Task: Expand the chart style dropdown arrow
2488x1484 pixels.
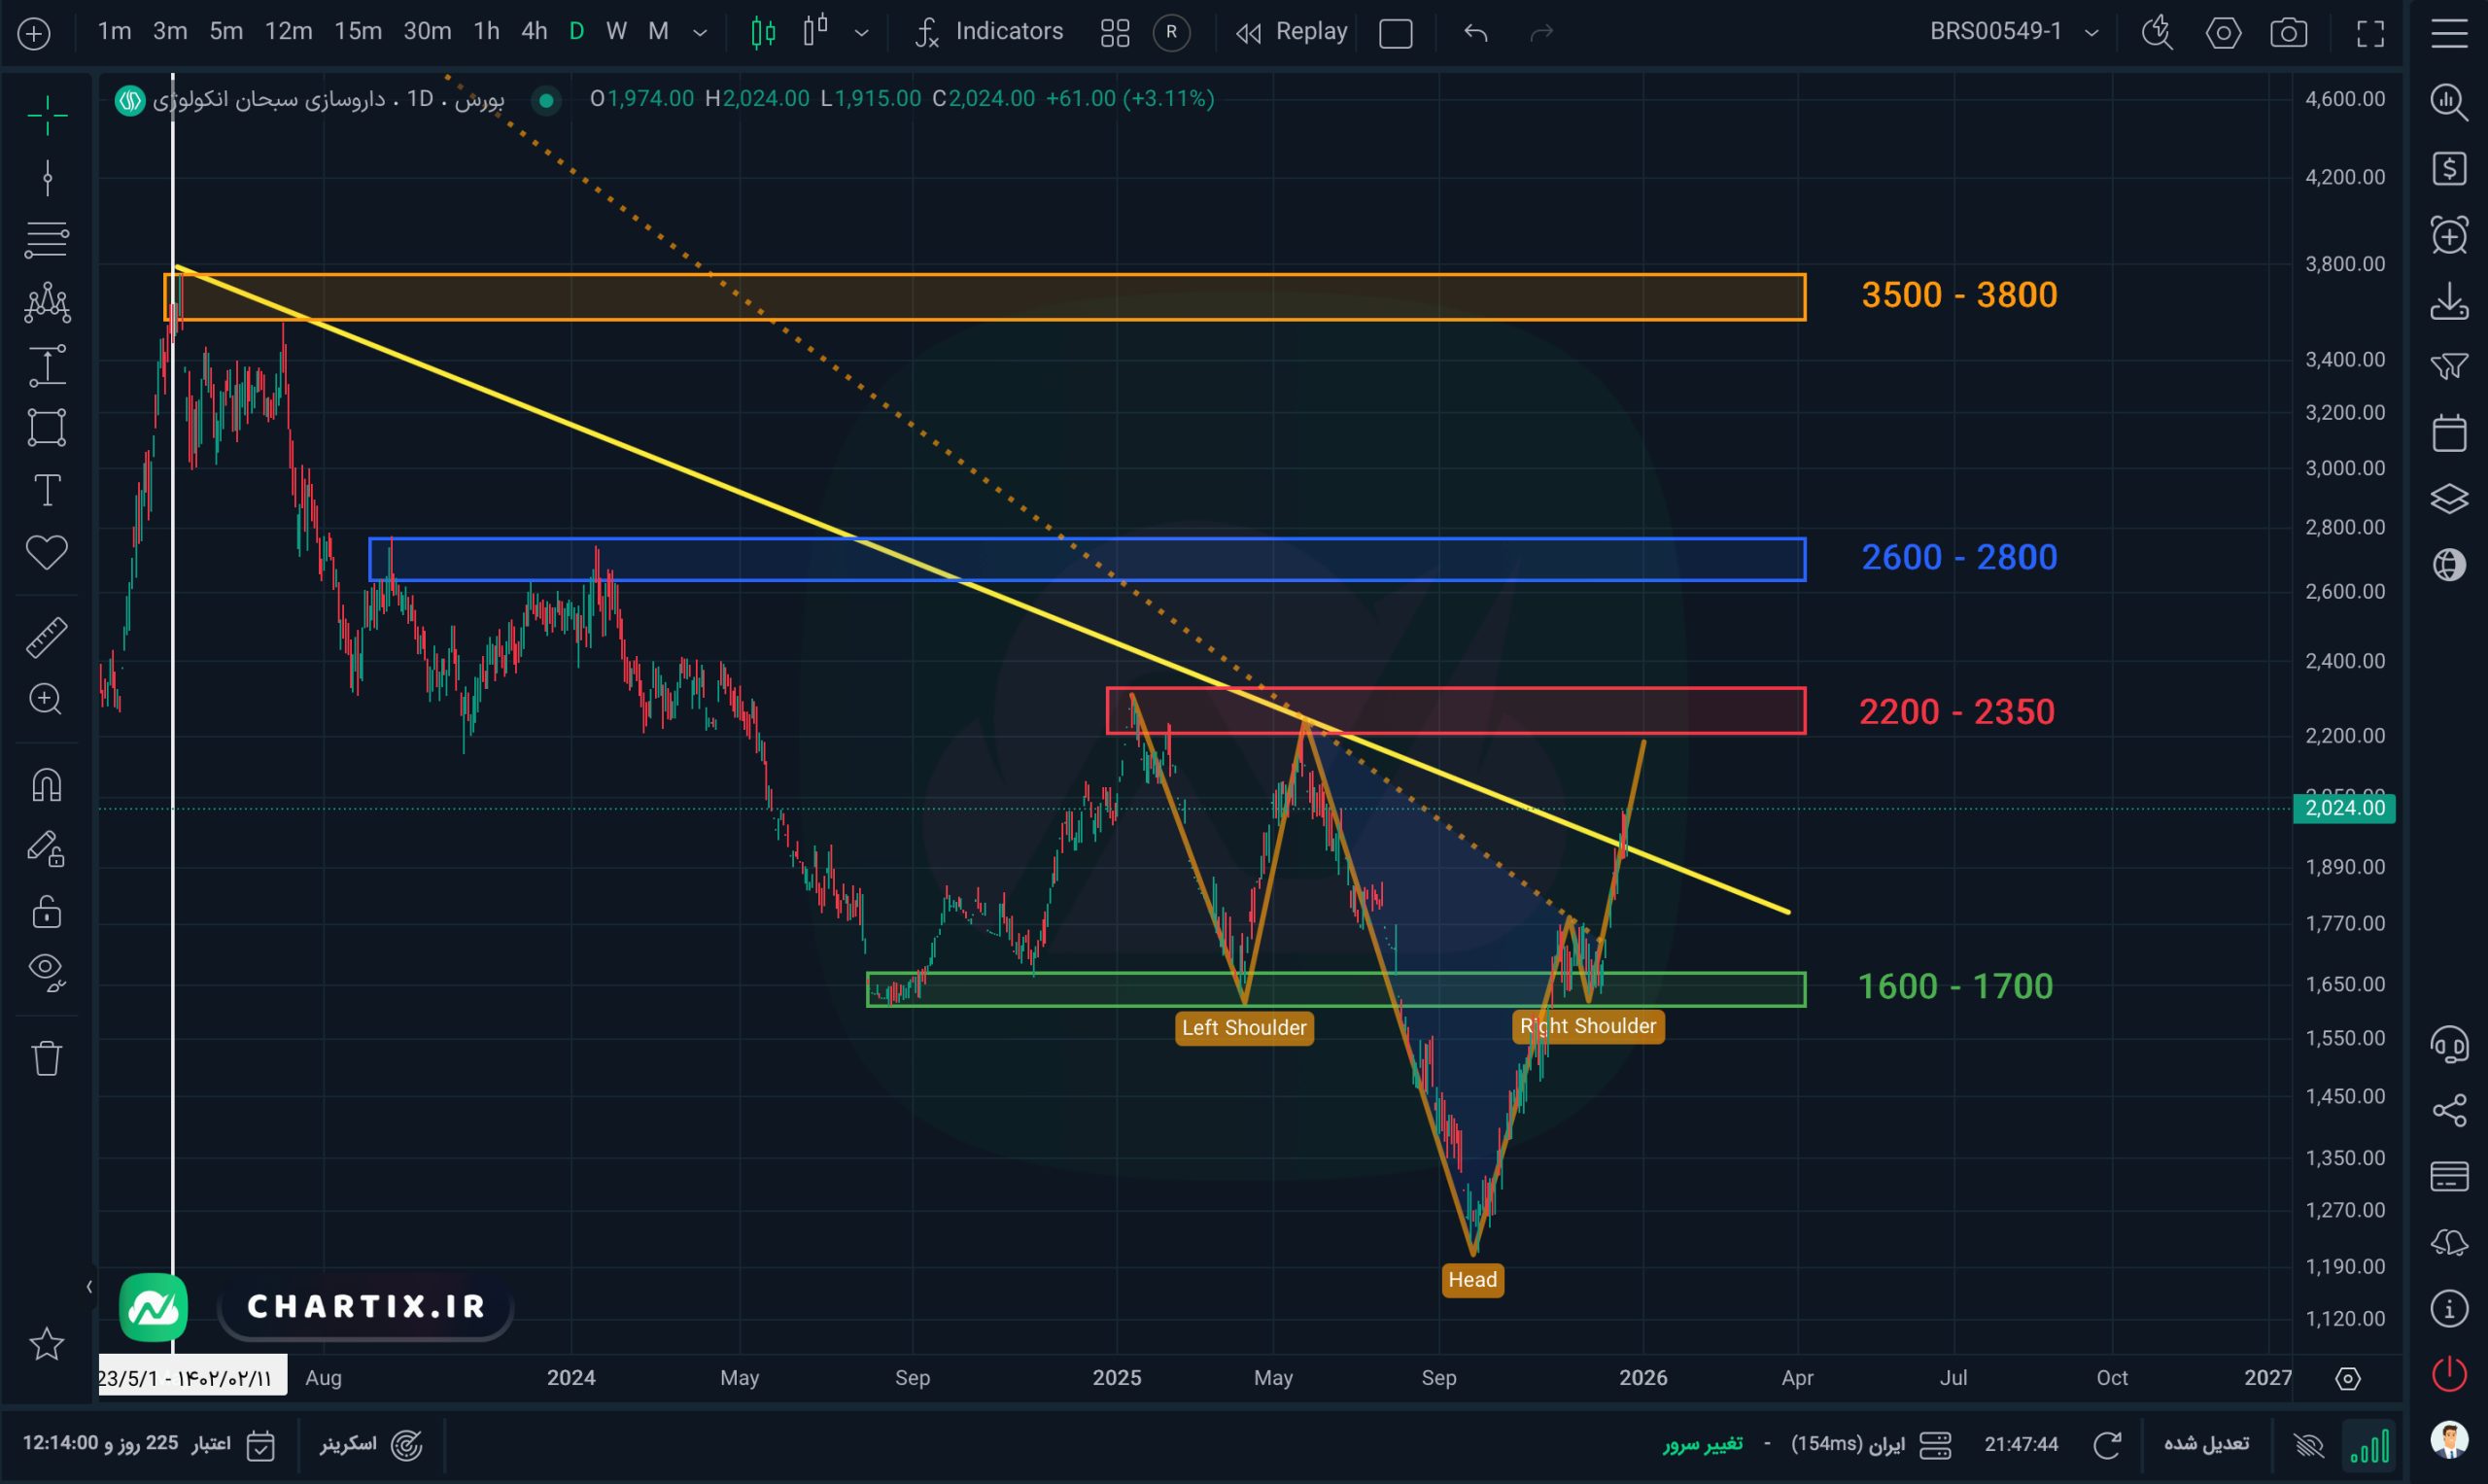Action: pyautogui.click(x=861, y=33)
